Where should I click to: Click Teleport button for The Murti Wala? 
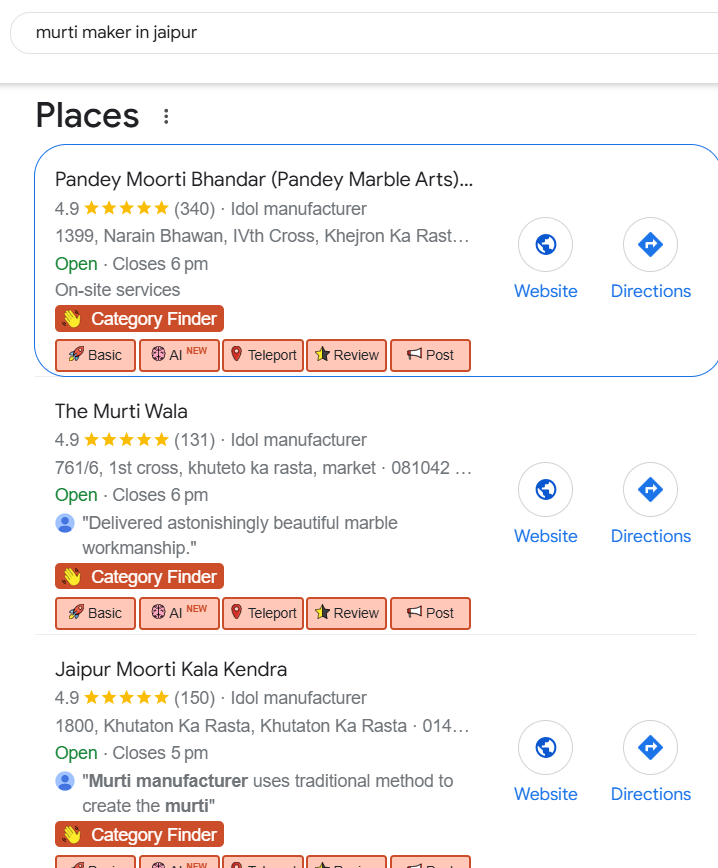click(263, 613)
